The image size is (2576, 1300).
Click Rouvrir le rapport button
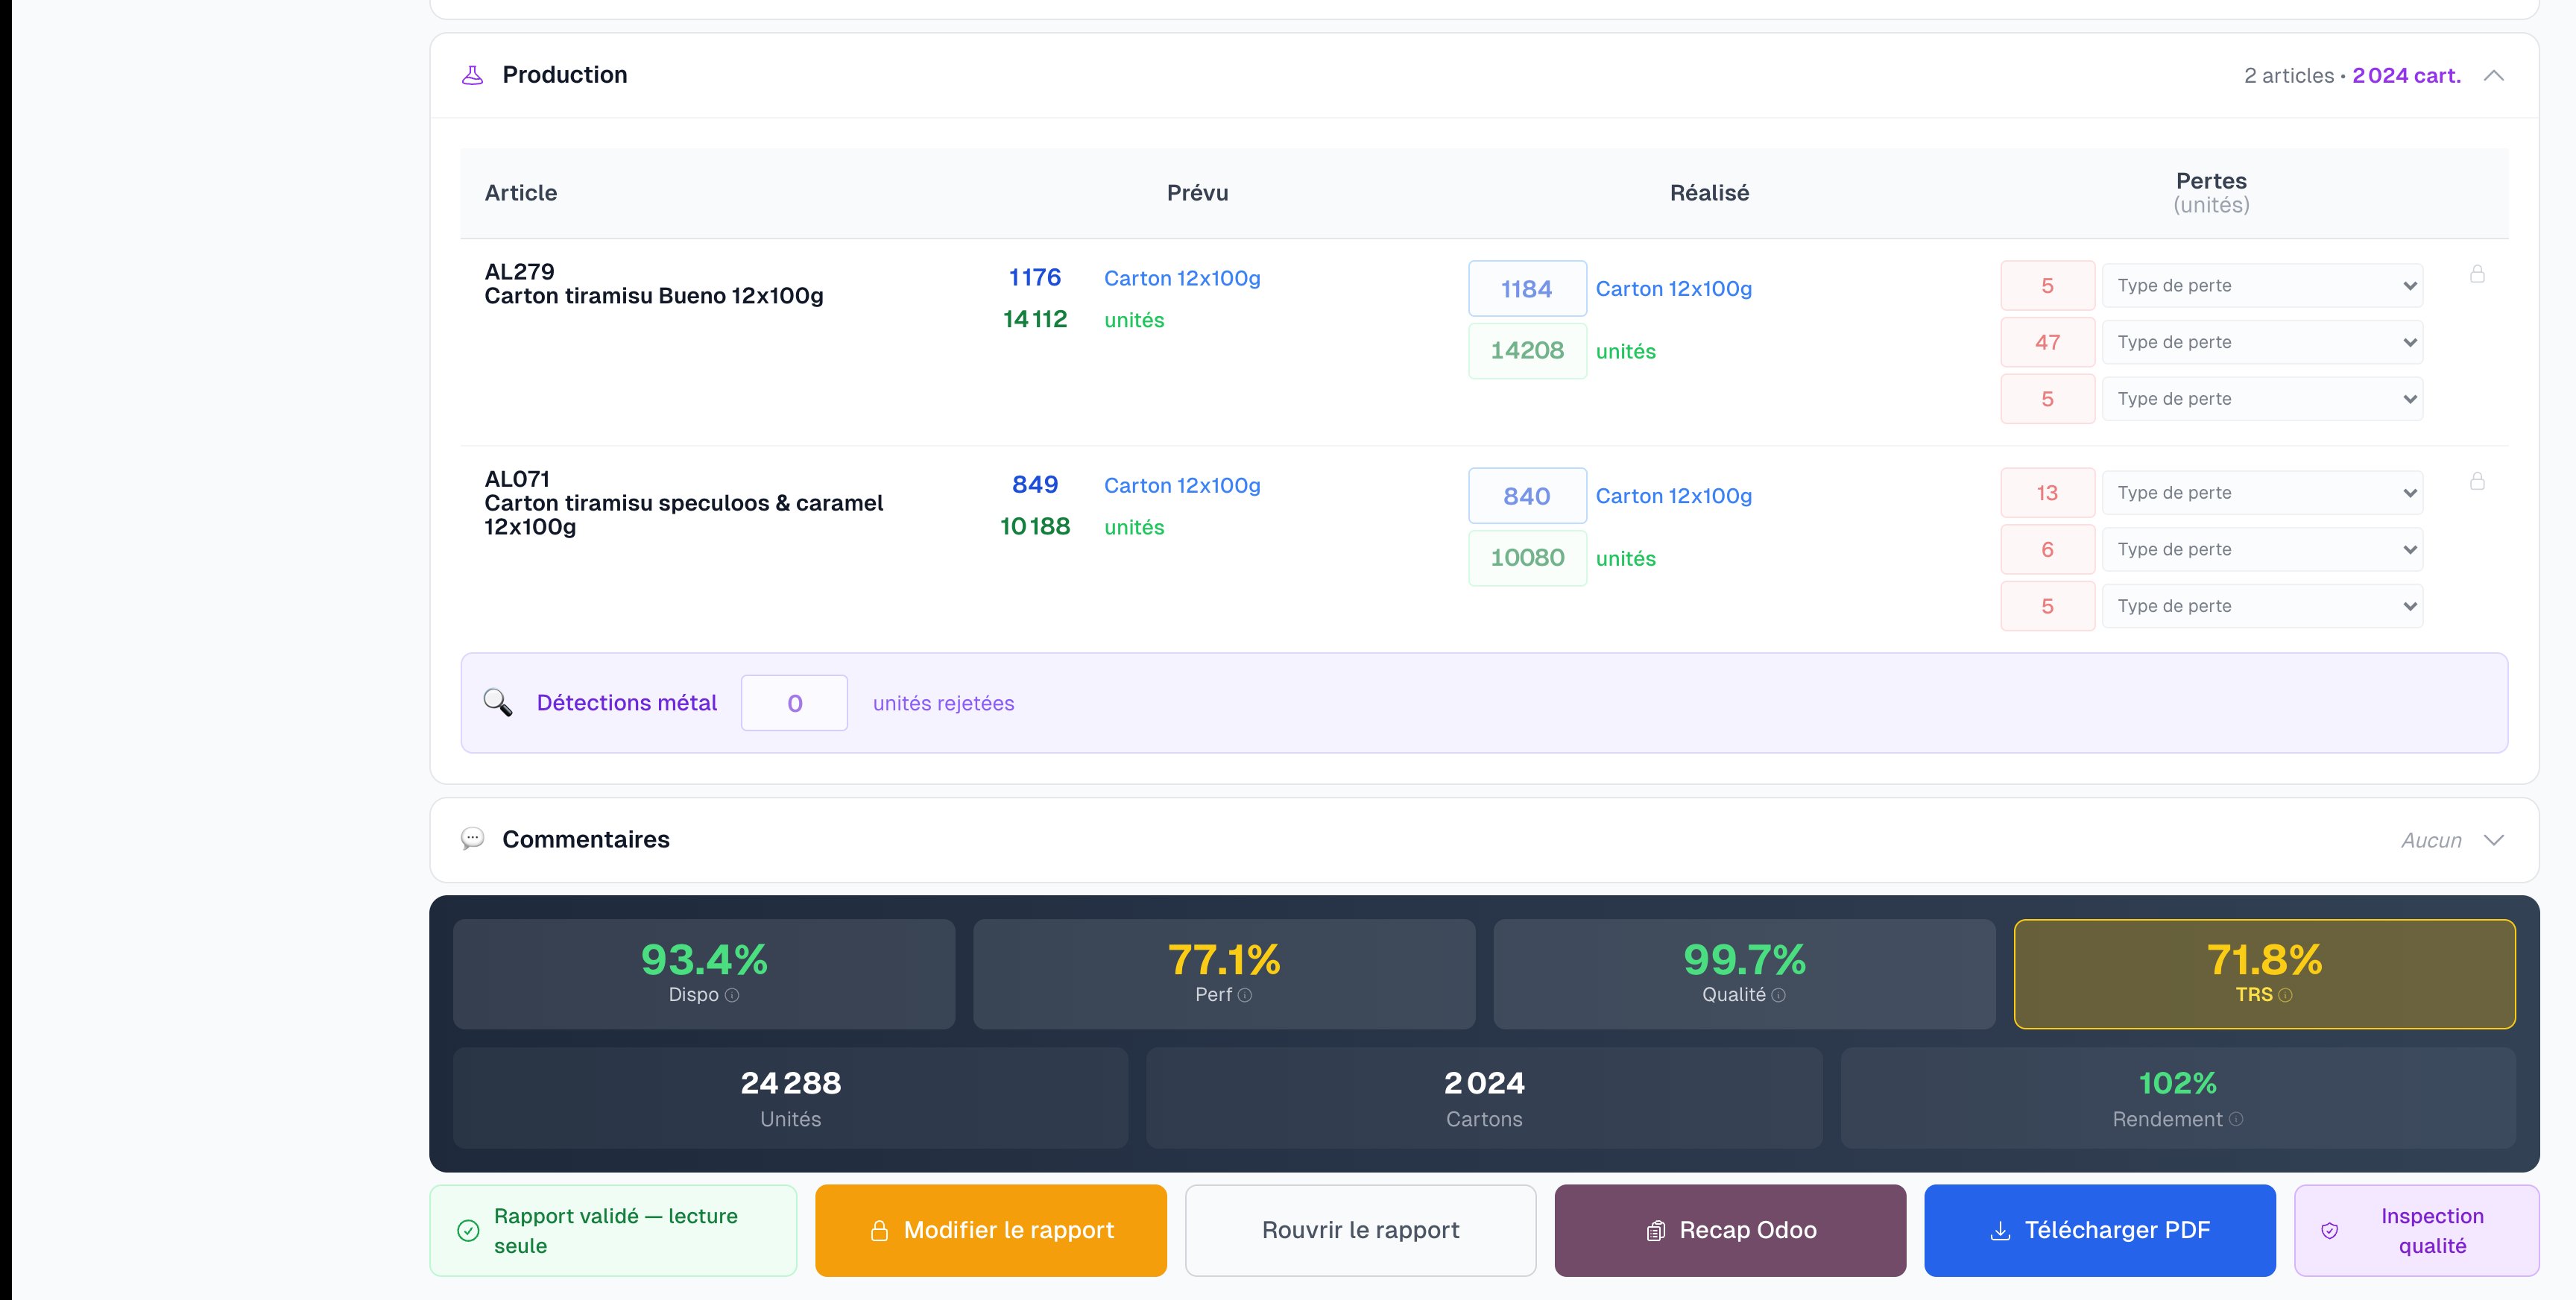(x=1360, y=1230)
